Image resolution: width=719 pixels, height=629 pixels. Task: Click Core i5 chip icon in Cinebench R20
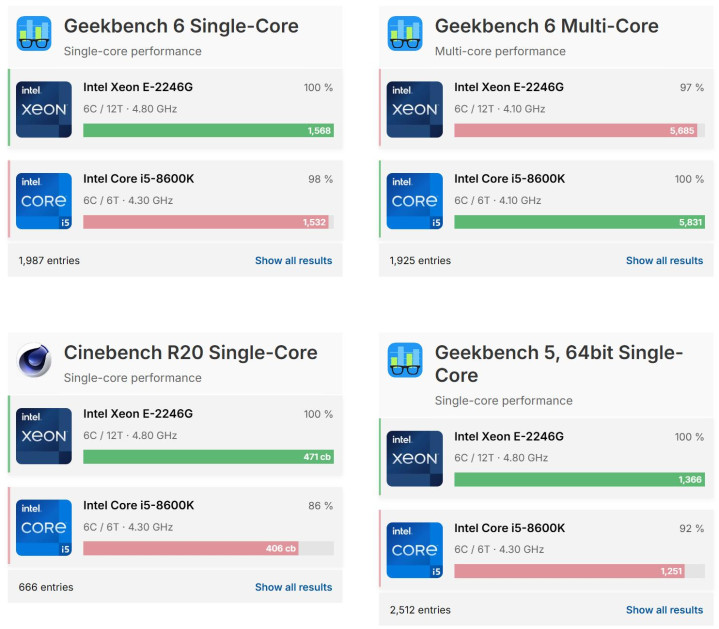(x=44, y=527)
